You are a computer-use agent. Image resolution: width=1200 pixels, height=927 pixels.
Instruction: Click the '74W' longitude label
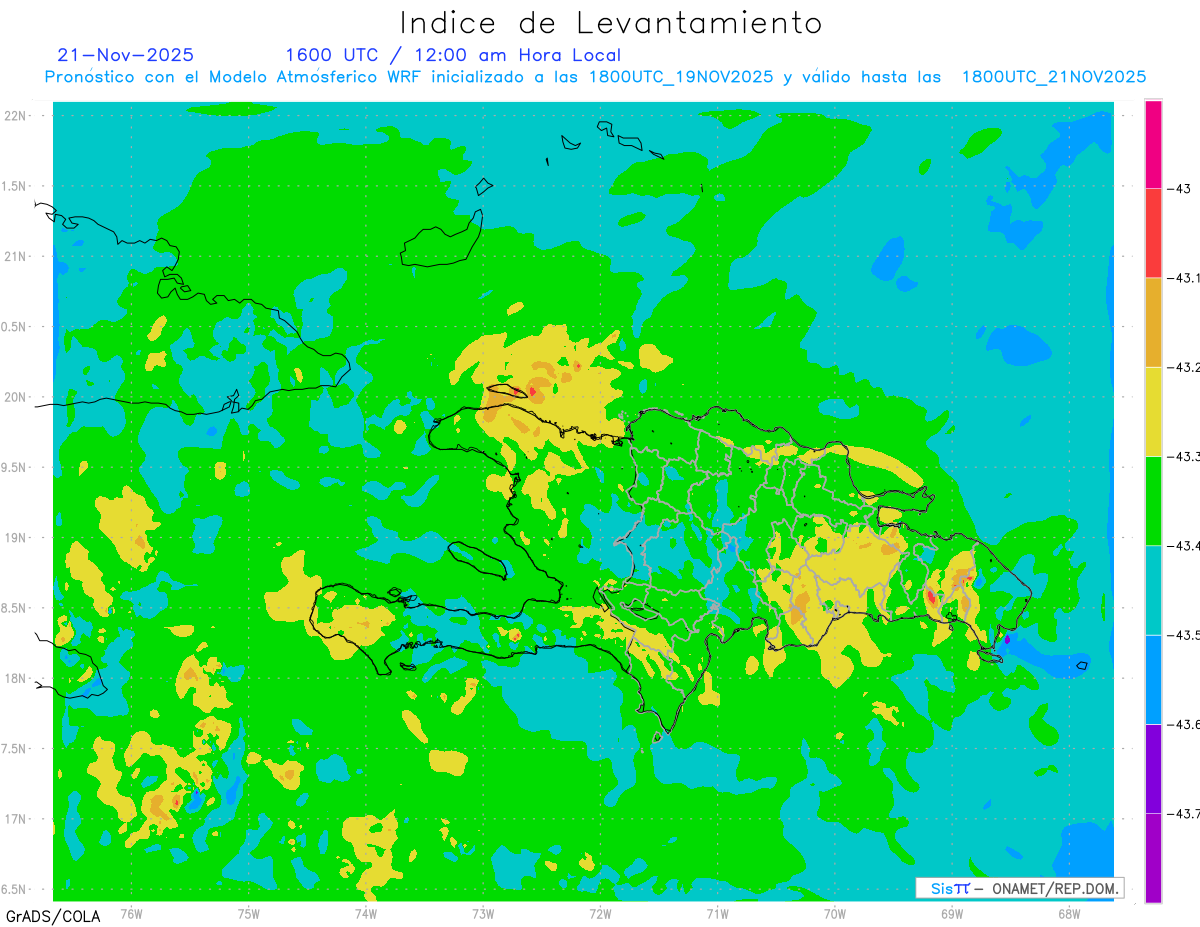pyautogui.click(x=365, y=914)
